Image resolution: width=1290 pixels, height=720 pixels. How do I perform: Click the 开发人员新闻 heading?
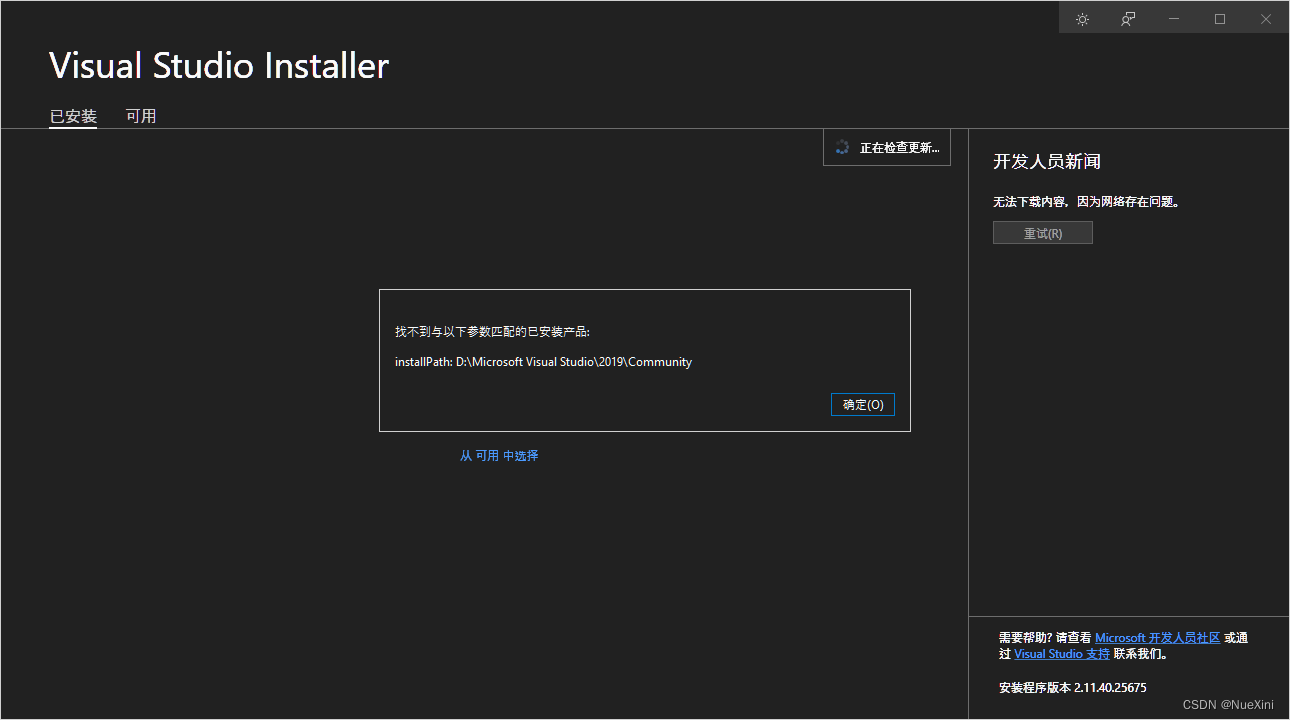coord(1047,162)
